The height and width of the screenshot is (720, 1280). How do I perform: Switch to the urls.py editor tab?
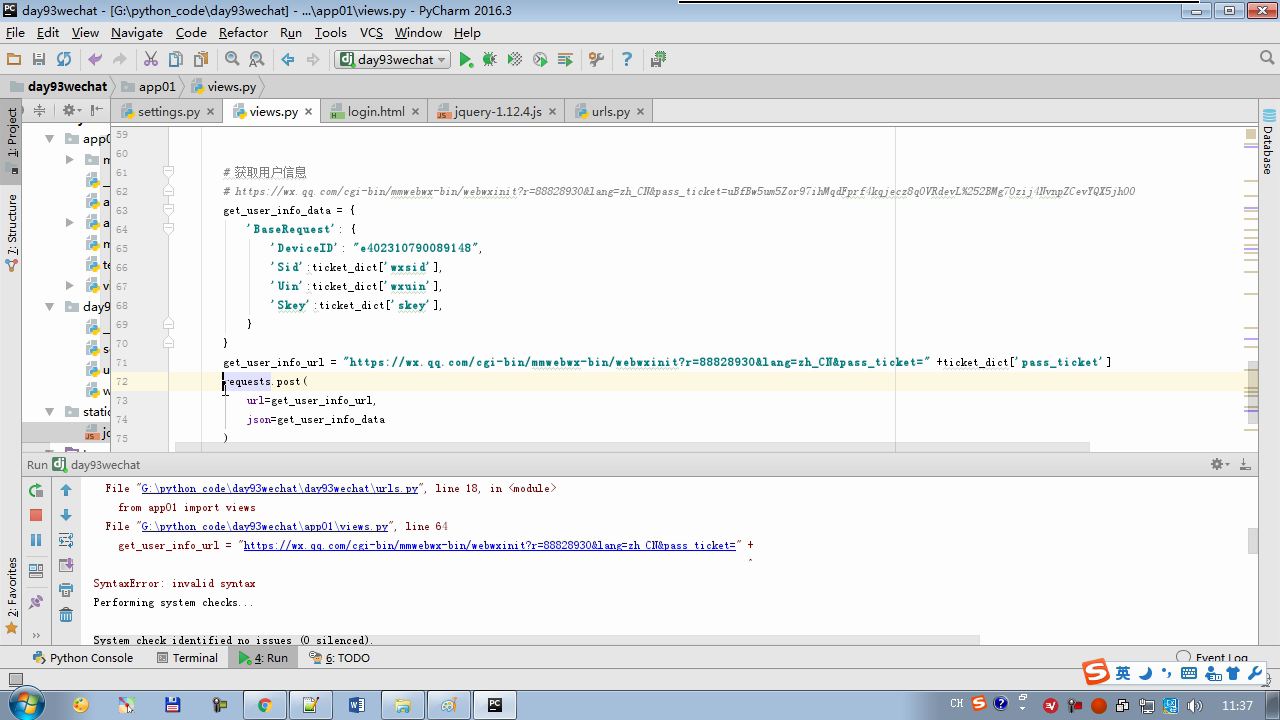point(609,112)
